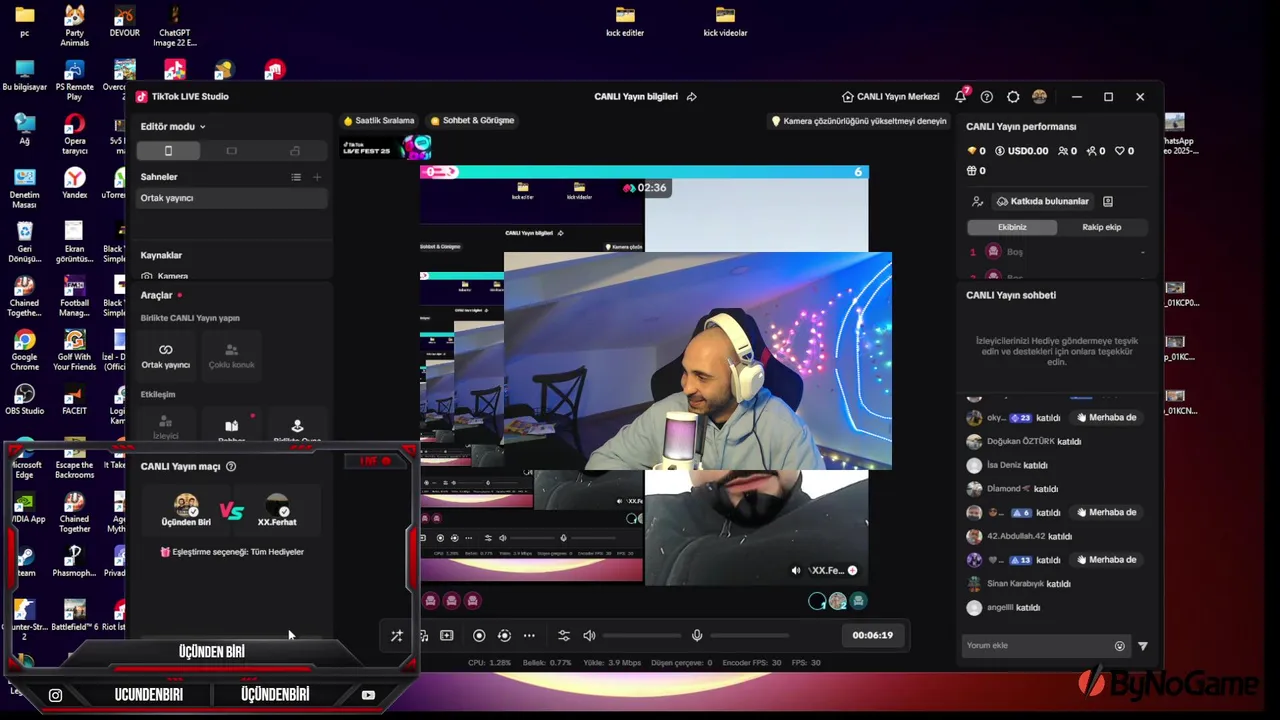Open Yandex desktop shortcut
This screenshot has width=1280, height=720.
(x=75, y=183)
